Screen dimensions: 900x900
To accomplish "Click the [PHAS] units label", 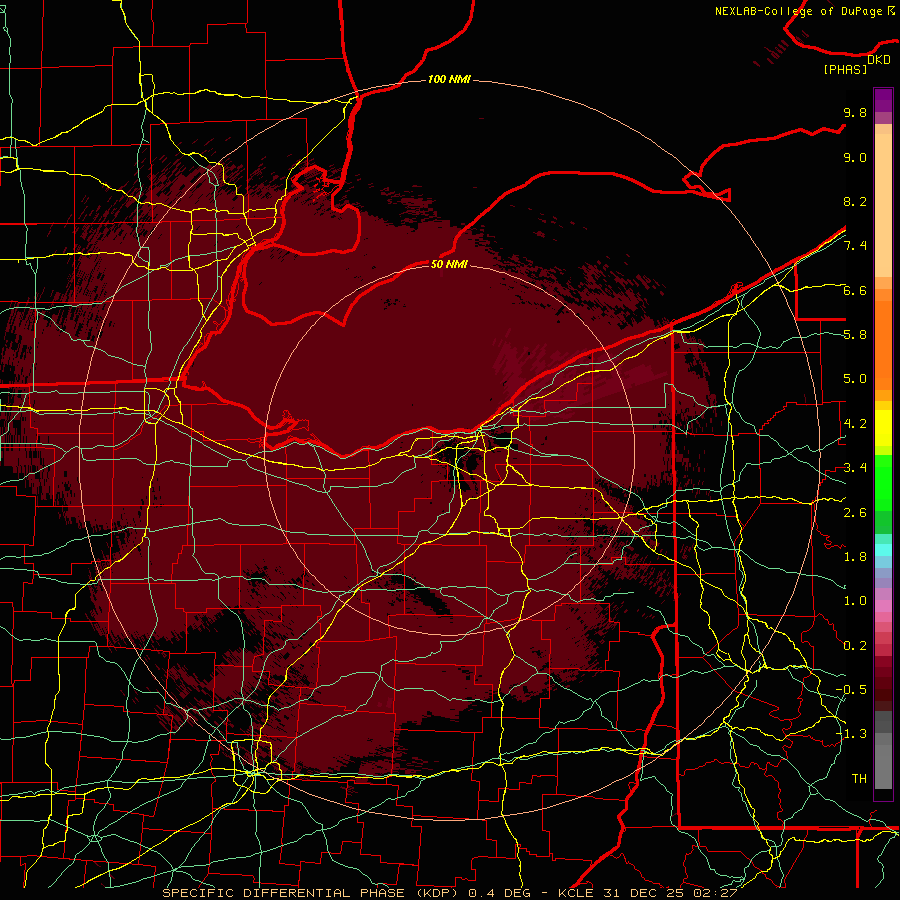I will 845,69.
